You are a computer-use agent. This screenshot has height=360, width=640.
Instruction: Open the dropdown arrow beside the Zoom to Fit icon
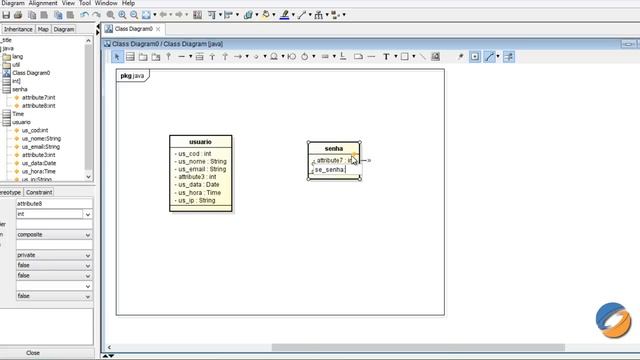click(x=155, y=15)
